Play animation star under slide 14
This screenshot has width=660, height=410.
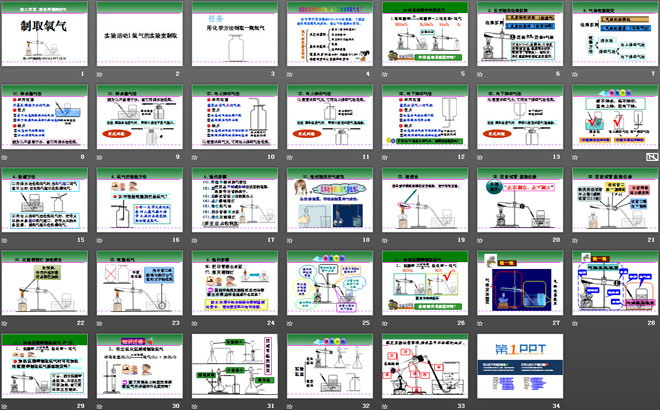tap(575, 157)
